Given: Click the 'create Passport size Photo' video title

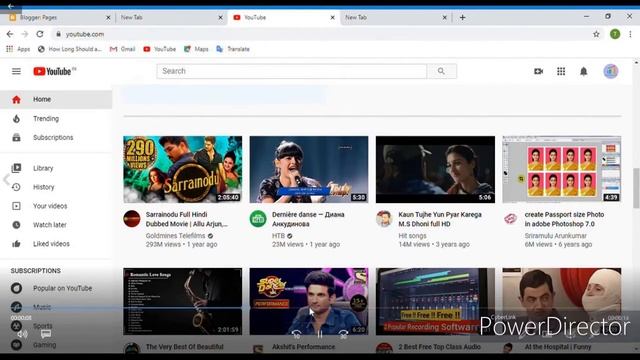Looking at the screenshot, I should click(564, 219).
